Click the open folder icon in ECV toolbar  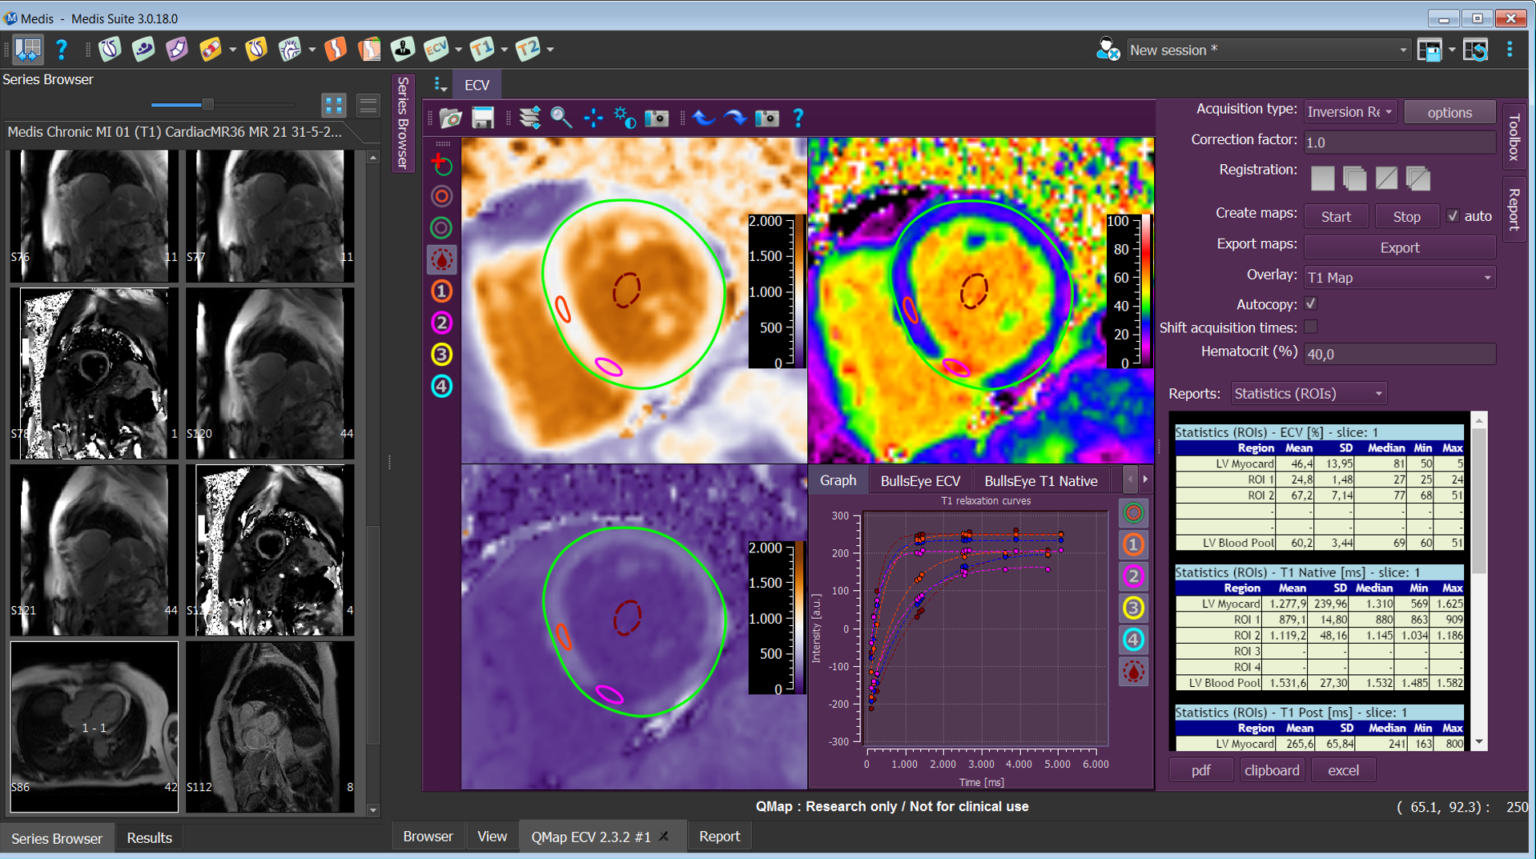click(x=451, y=118)
